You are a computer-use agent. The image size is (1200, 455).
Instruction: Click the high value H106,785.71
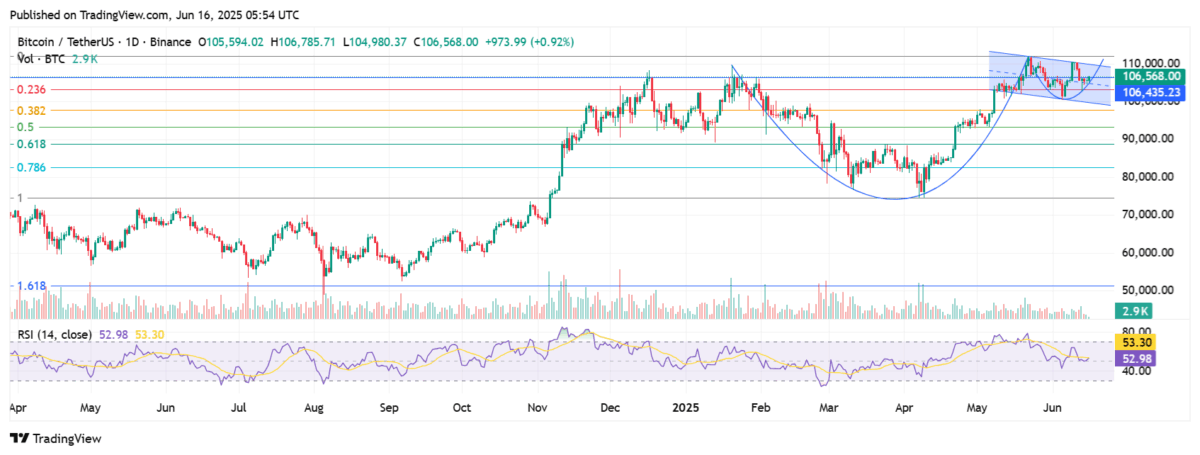pos(303,42)
